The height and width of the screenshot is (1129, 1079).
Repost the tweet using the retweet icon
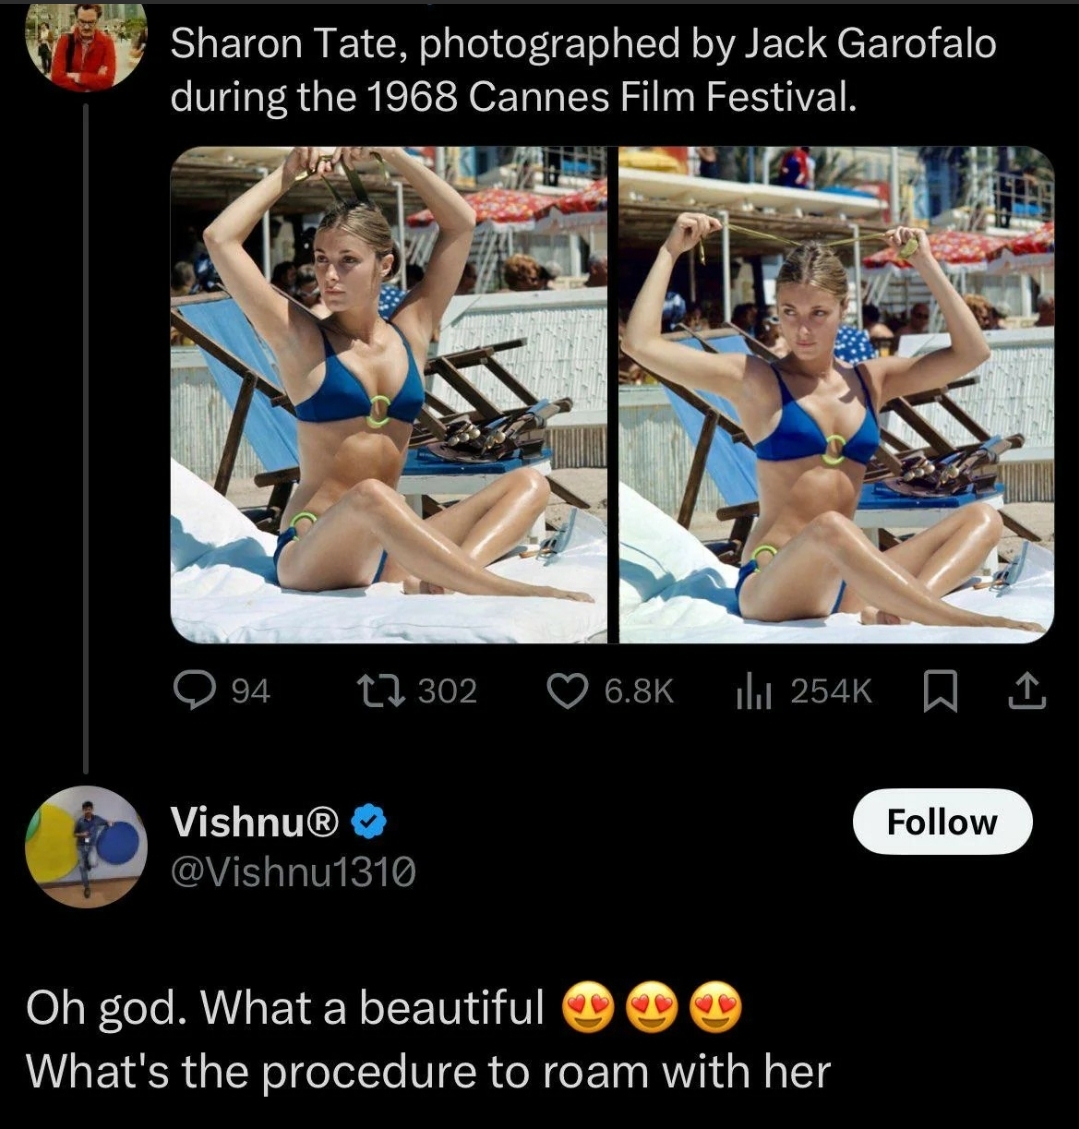(x=382, y=691)
